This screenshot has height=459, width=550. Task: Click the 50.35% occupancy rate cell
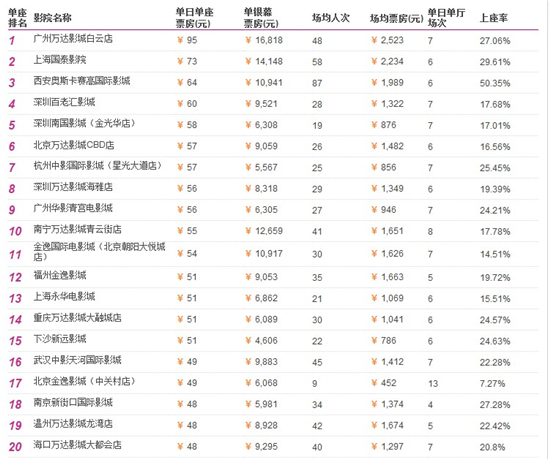495,83
